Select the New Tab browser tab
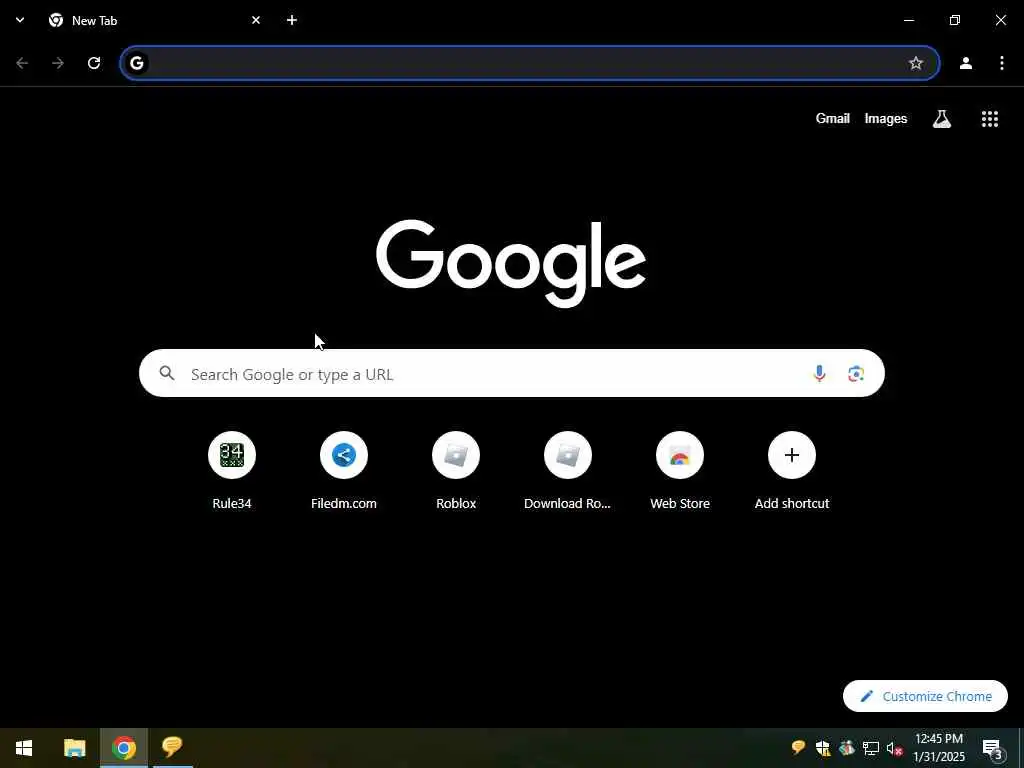The image size is (1024, 768). click(x=154, y=20)
